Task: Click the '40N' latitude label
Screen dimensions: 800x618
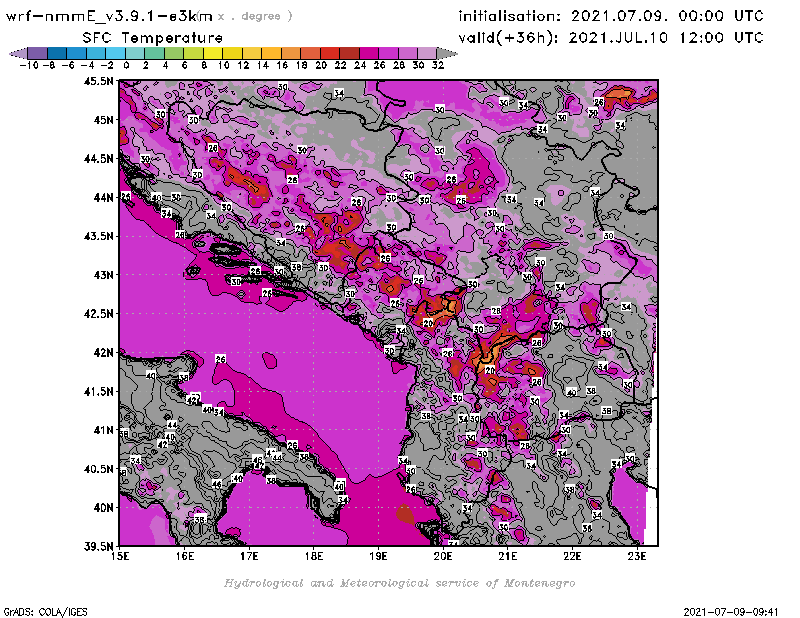Action: click(103, 508)
